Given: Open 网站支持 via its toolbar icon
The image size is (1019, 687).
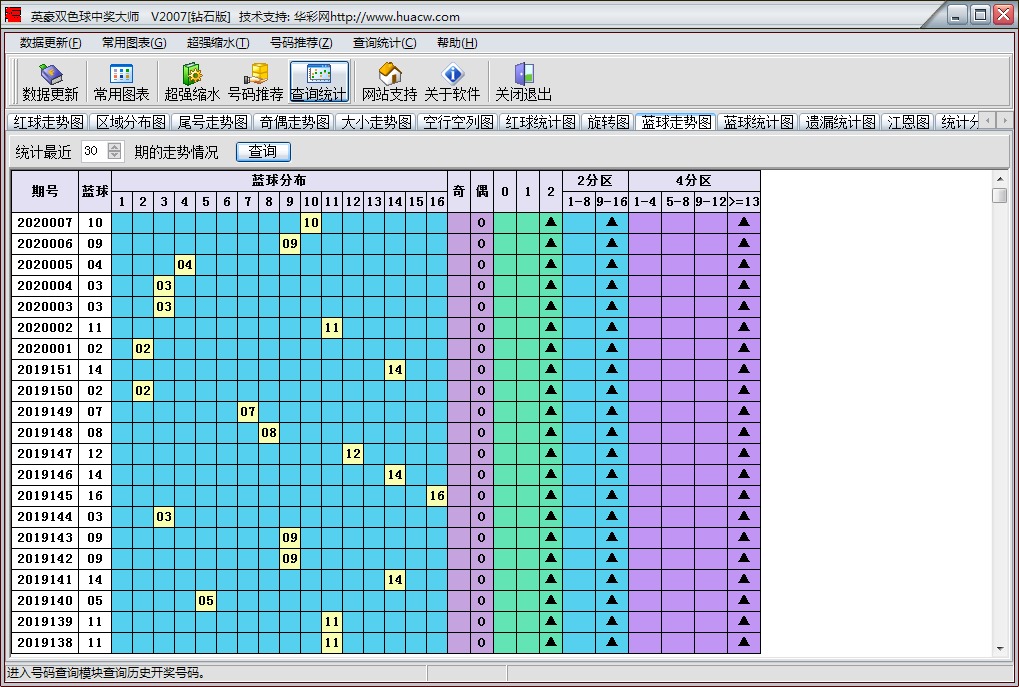Looking at the screenshot, I should [x=389, y=80].
